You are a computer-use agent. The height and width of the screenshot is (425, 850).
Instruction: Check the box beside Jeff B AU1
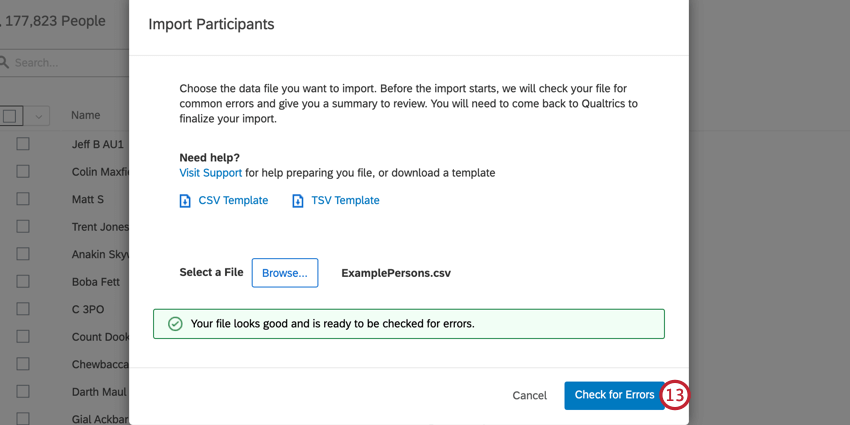pyautogui.click(x=23, y=144)
